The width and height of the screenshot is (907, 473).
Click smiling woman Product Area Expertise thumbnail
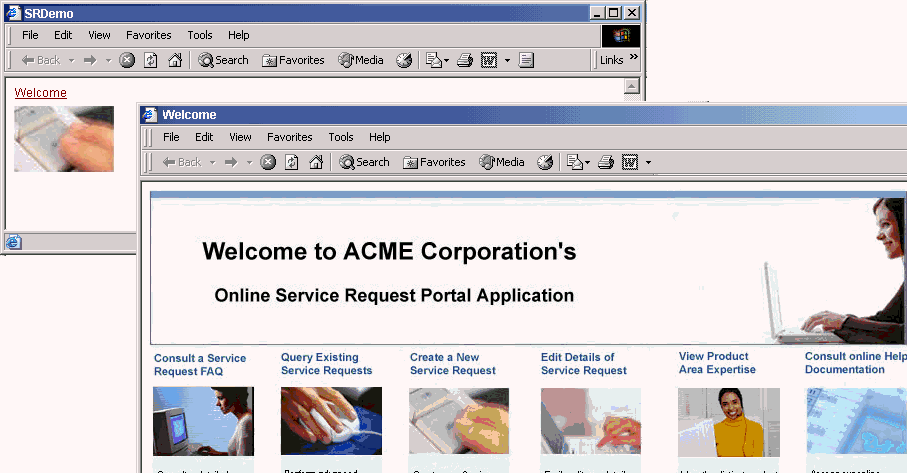[729, 422]
